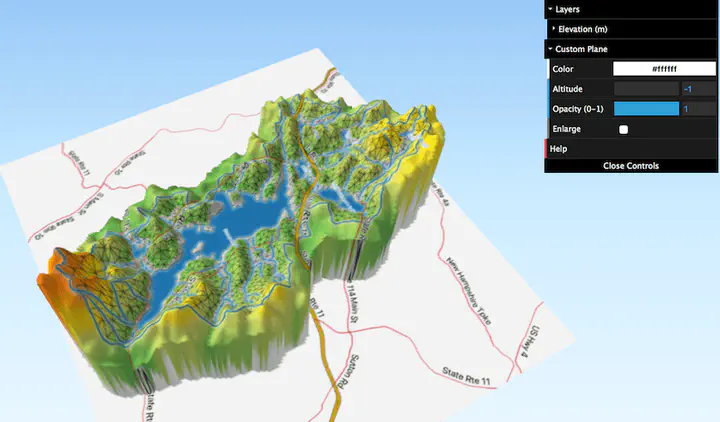Select the Opacity number field
Viewport: 720px width, 422px height.
click(698, 109)
